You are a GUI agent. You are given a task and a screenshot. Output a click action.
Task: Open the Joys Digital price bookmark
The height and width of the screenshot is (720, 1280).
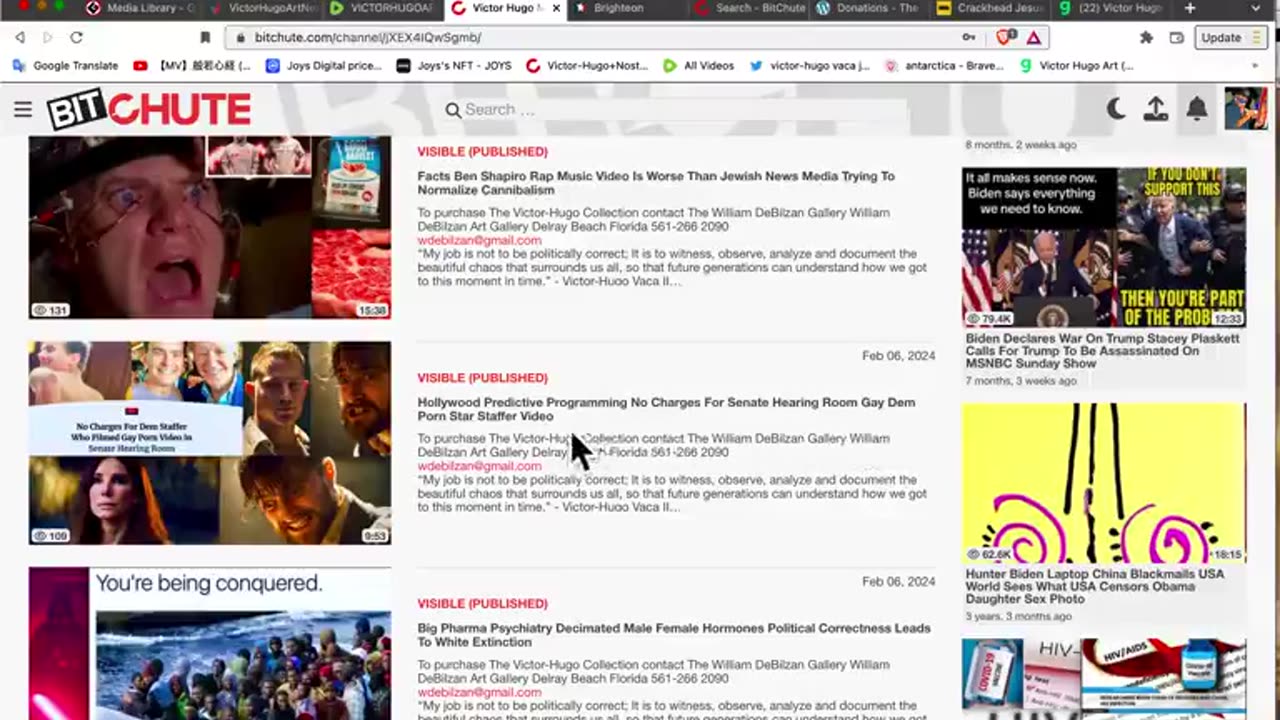click(x=324, y=66)
